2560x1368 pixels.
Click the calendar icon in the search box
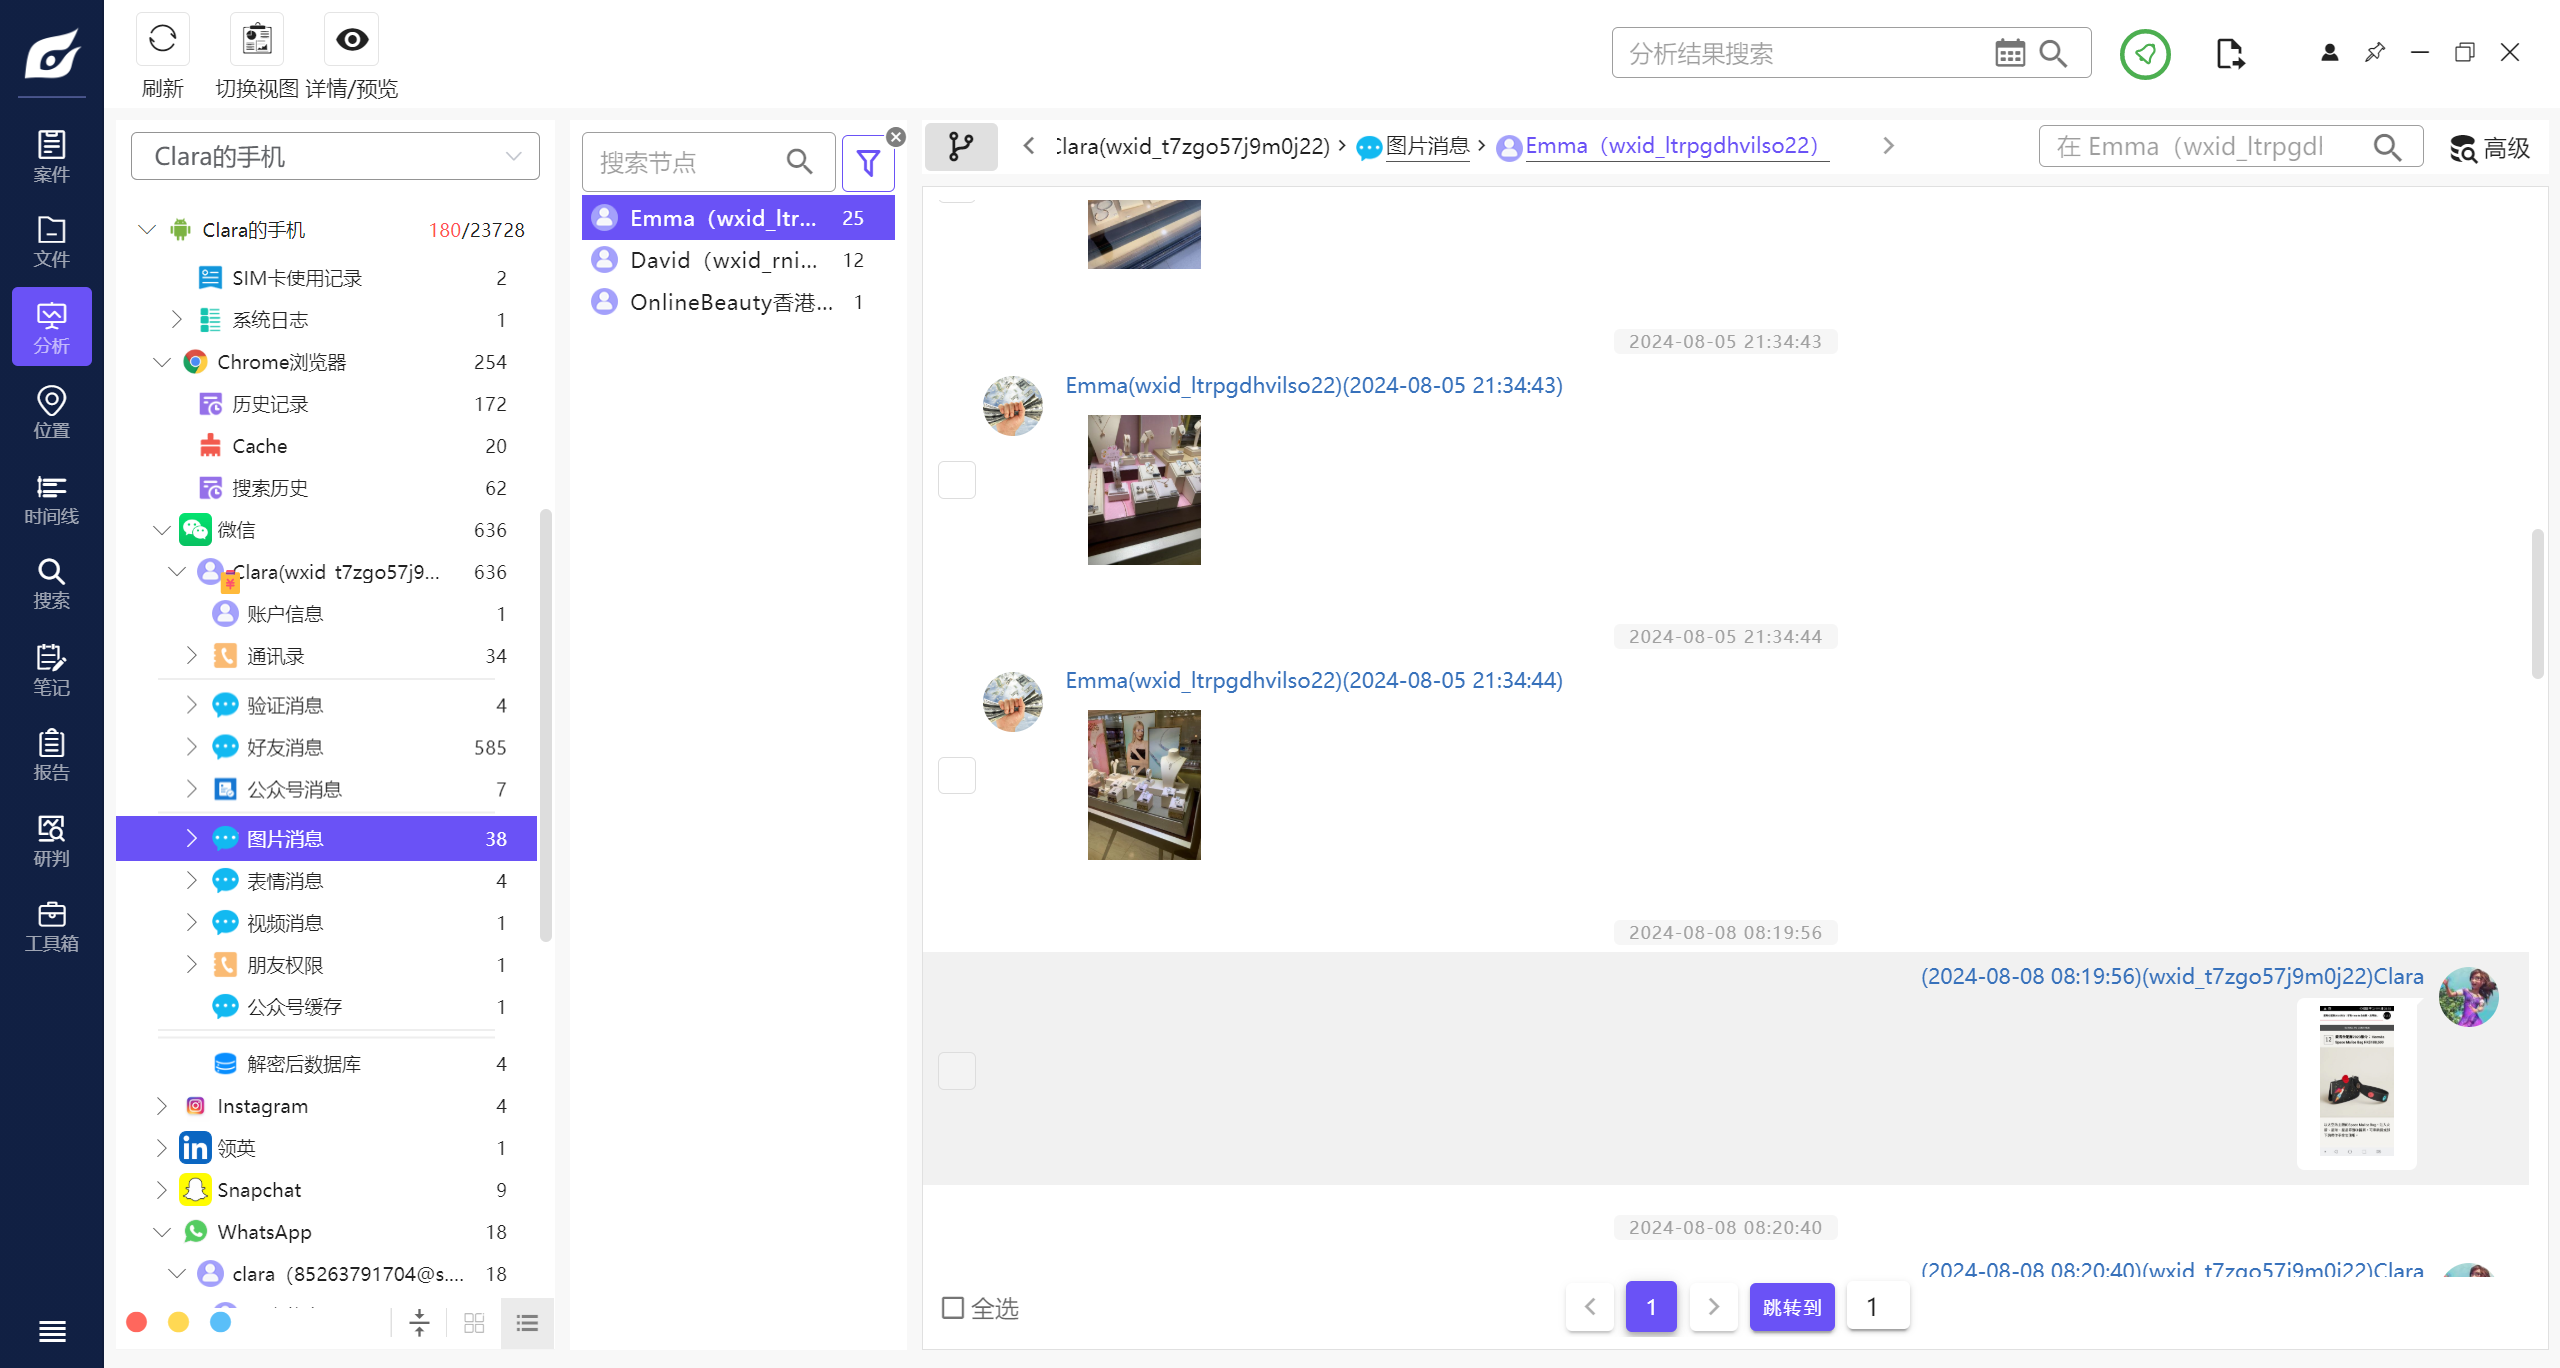coord(2009,53)
